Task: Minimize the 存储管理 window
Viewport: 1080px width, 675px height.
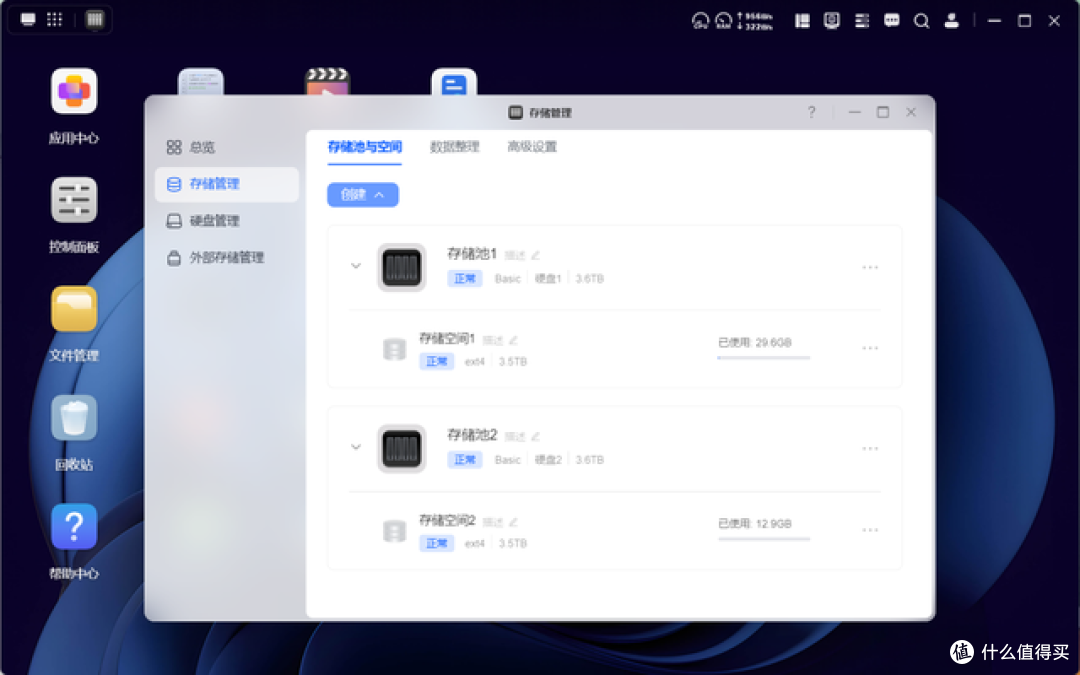Action: (855, 112)
